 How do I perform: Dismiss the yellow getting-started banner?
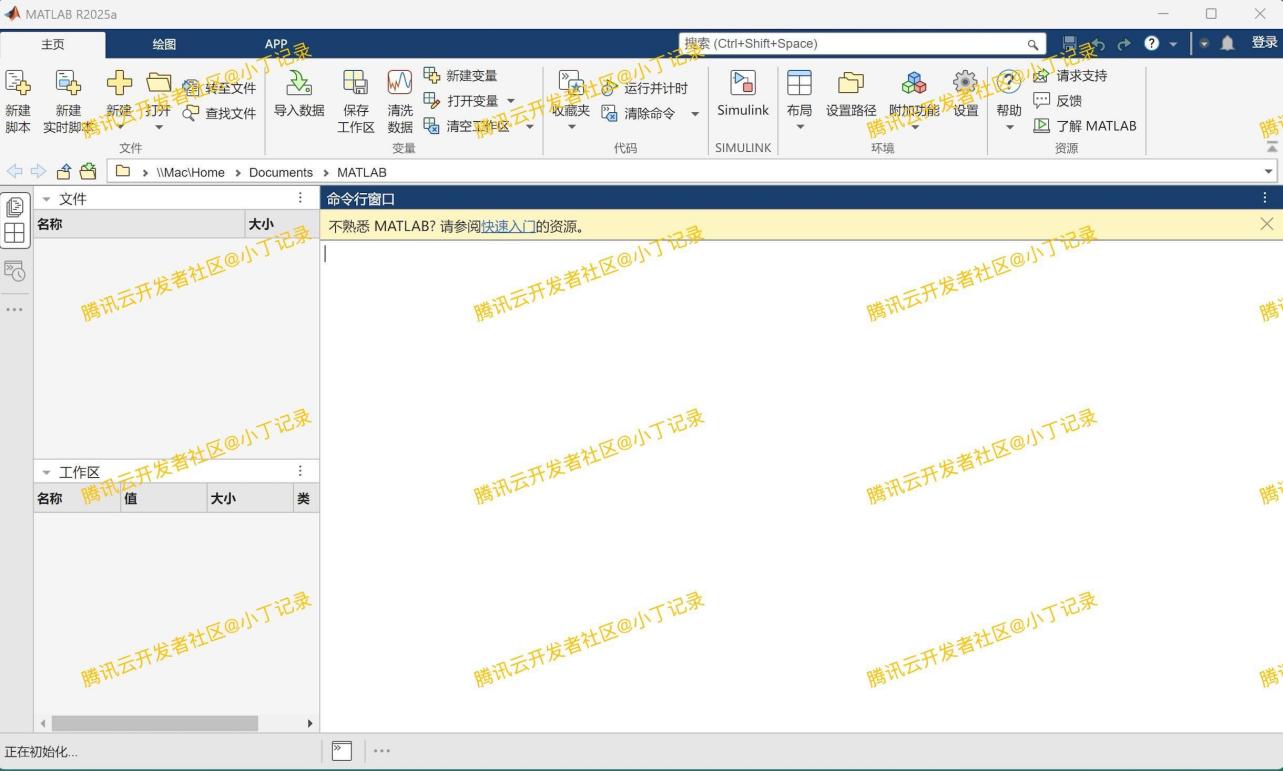(1267, 224)
